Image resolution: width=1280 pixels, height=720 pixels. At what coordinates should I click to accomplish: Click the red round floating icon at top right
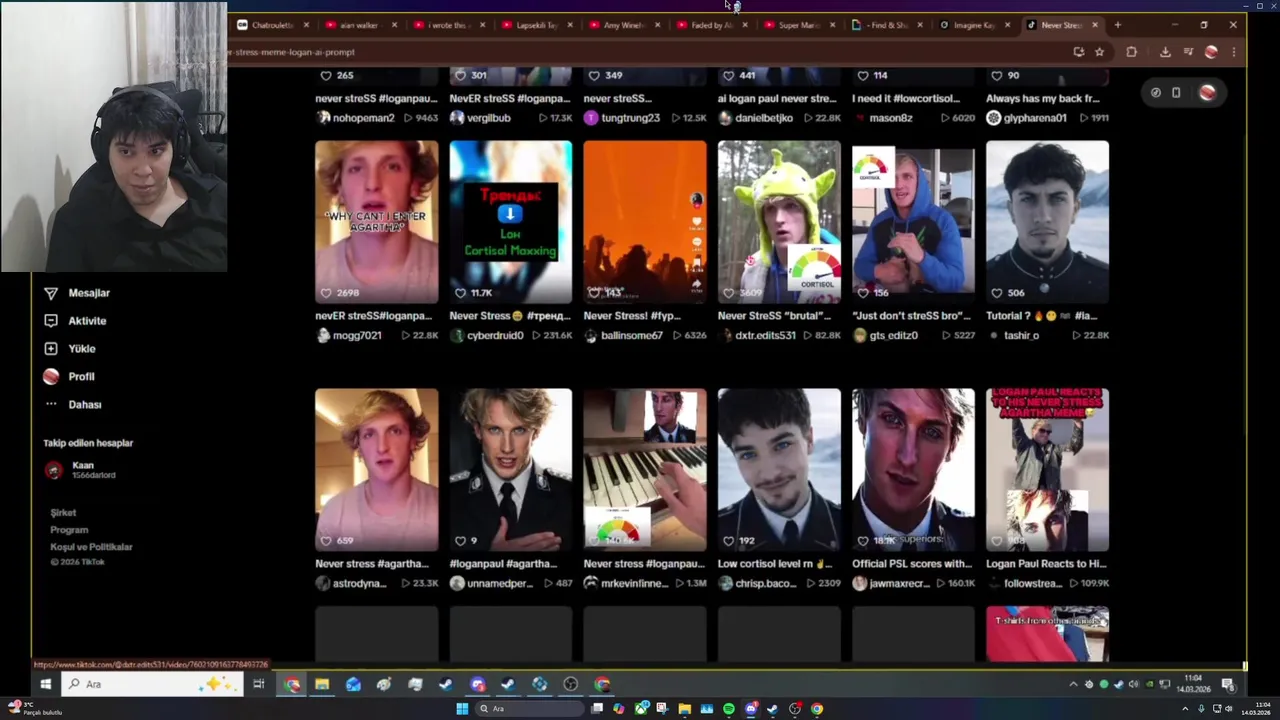tap(1207, 92)
